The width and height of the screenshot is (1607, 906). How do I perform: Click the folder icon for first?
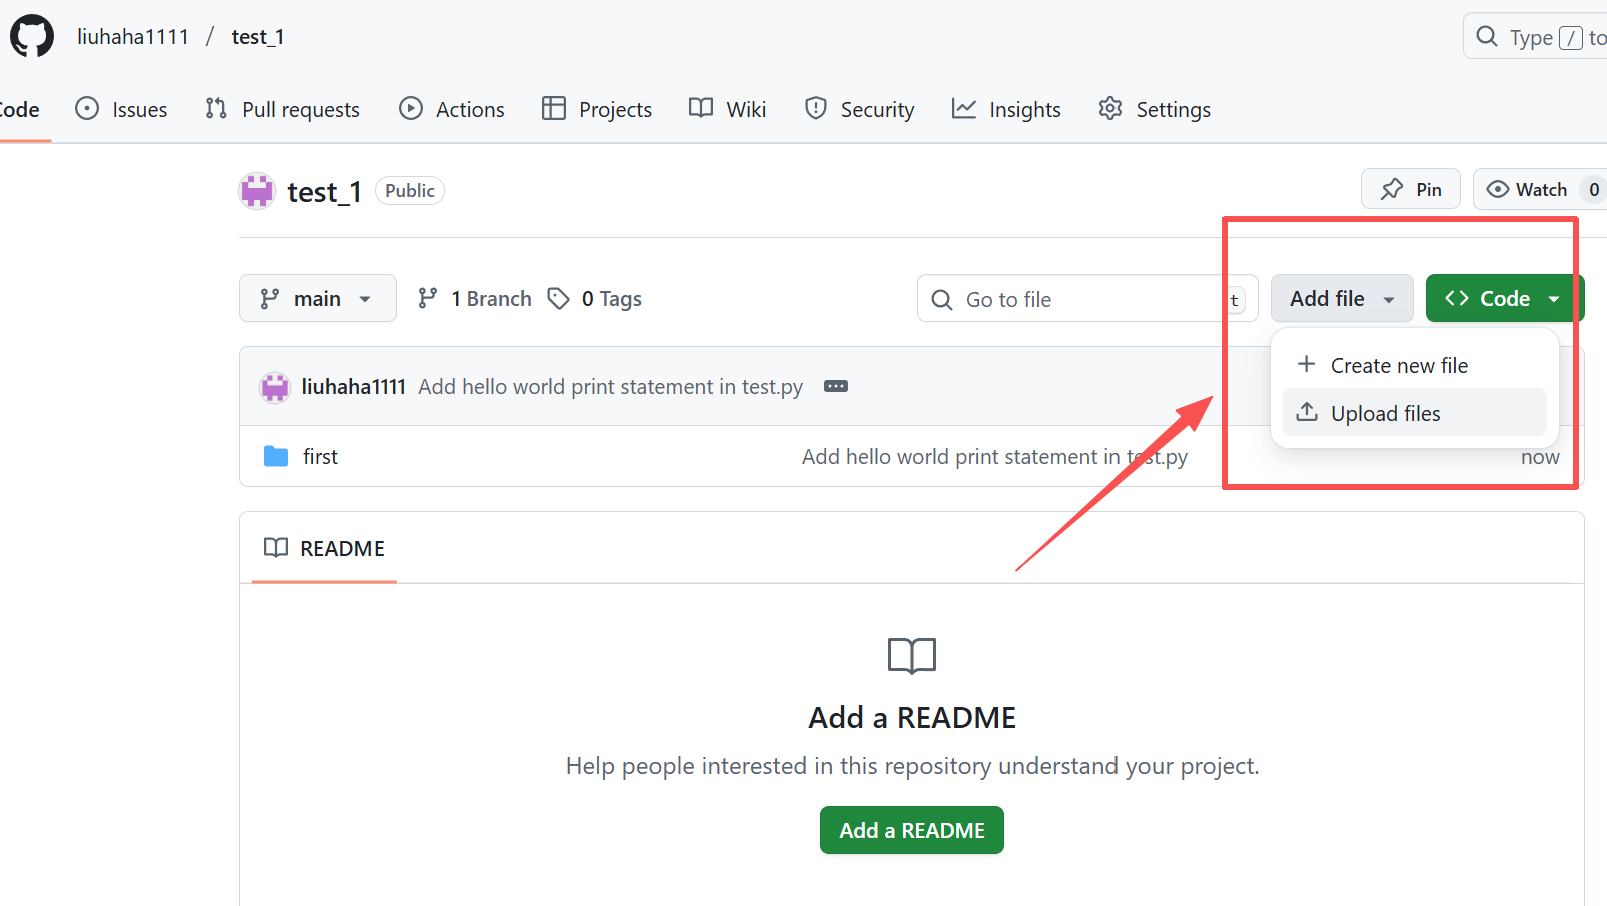276,456
